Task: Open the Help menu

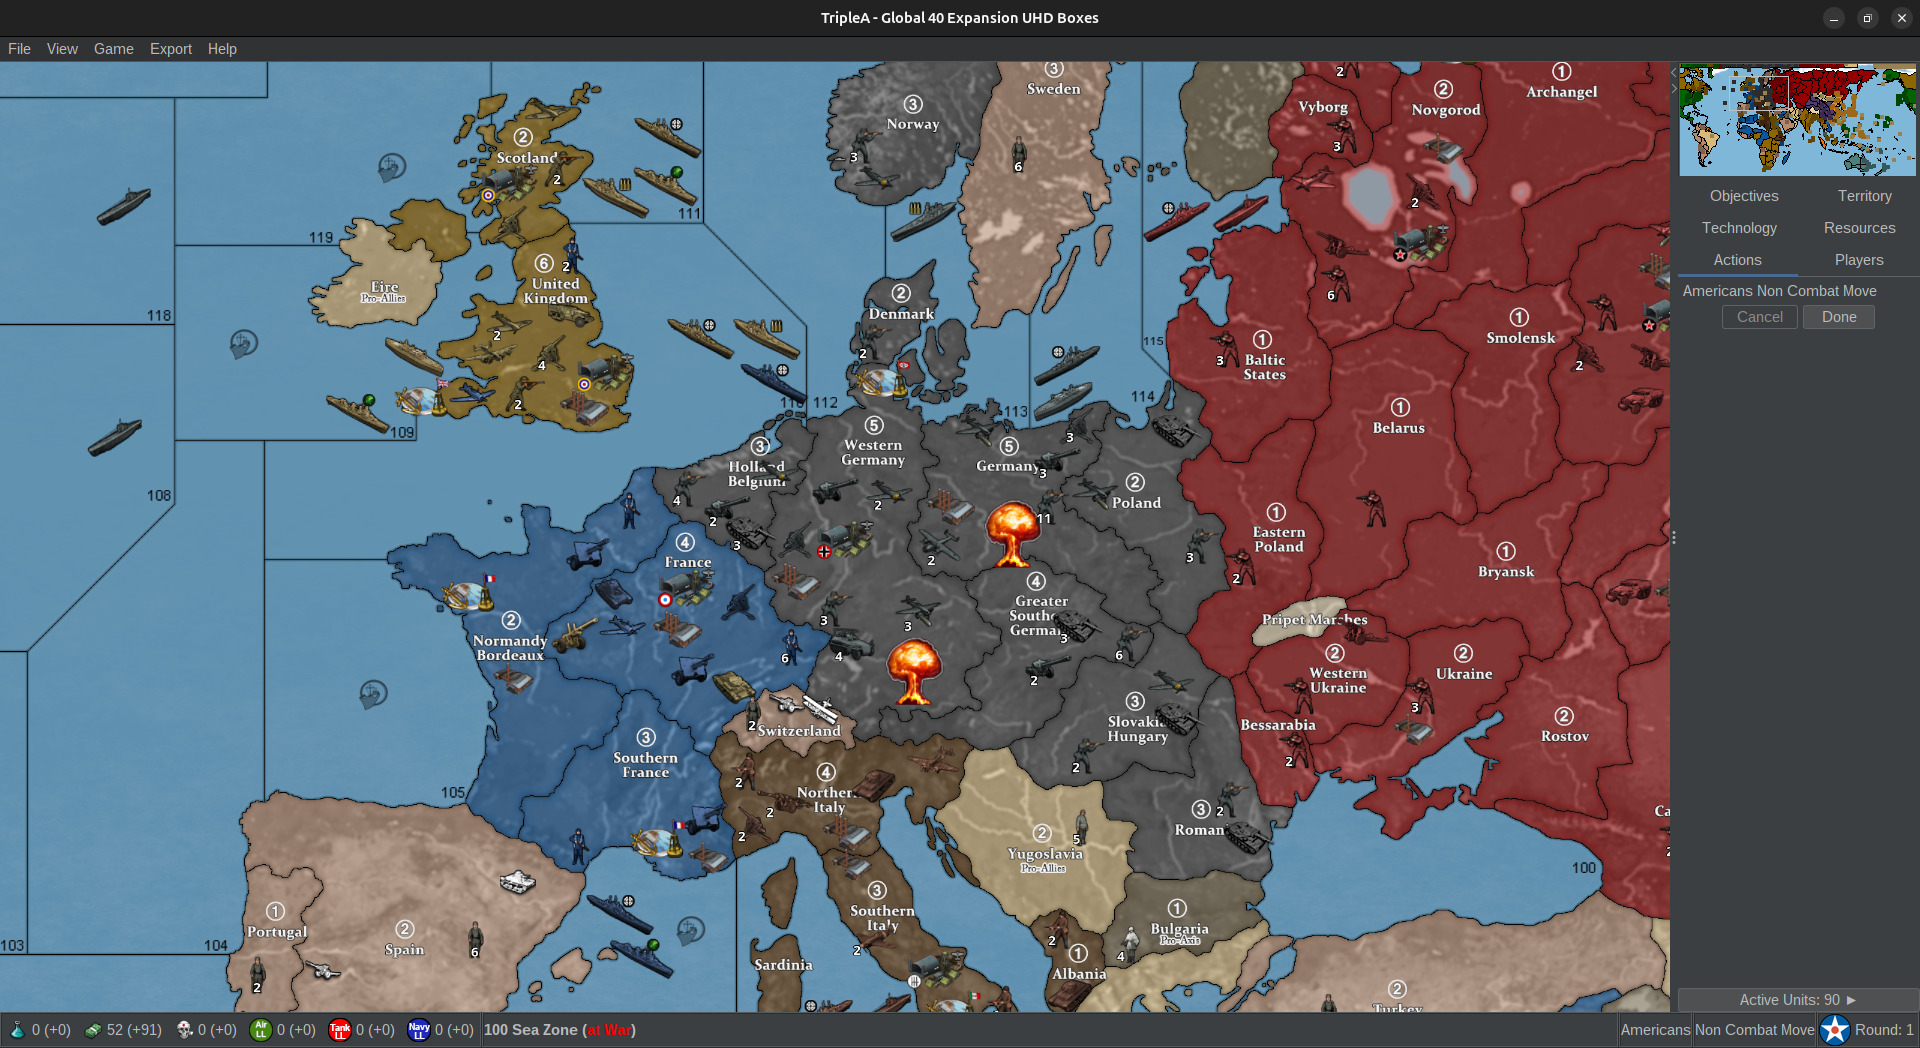Action: click(222, 49)
